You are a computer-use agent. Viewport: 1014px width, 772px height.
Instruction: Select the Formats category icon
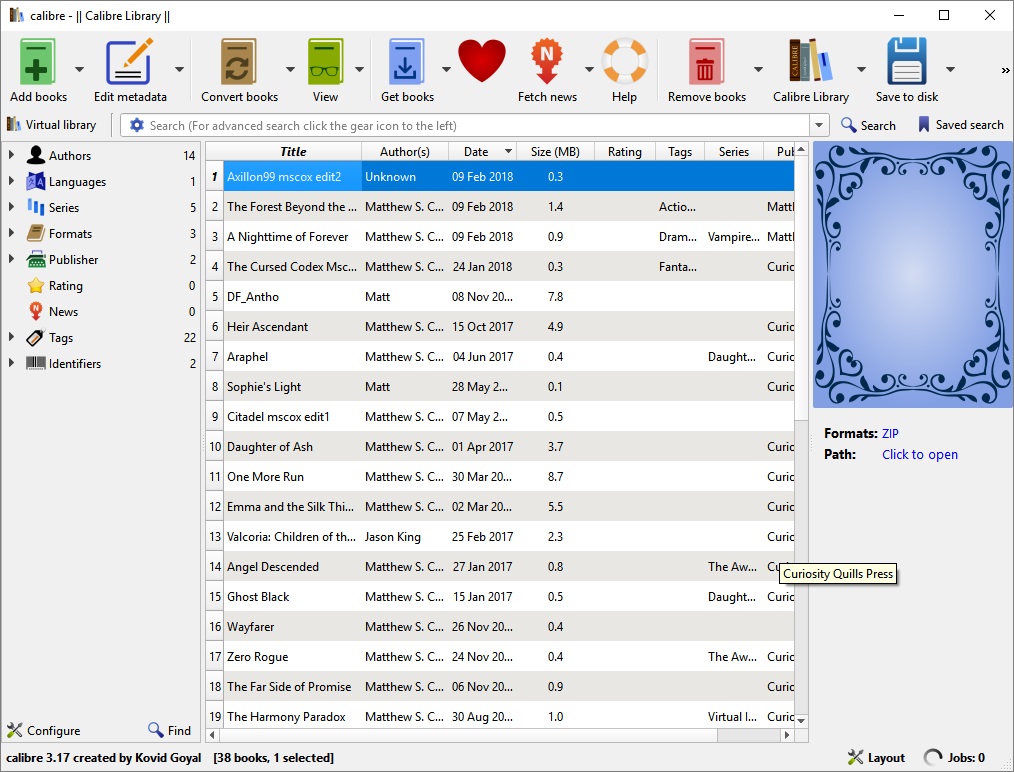pos(36,233)
